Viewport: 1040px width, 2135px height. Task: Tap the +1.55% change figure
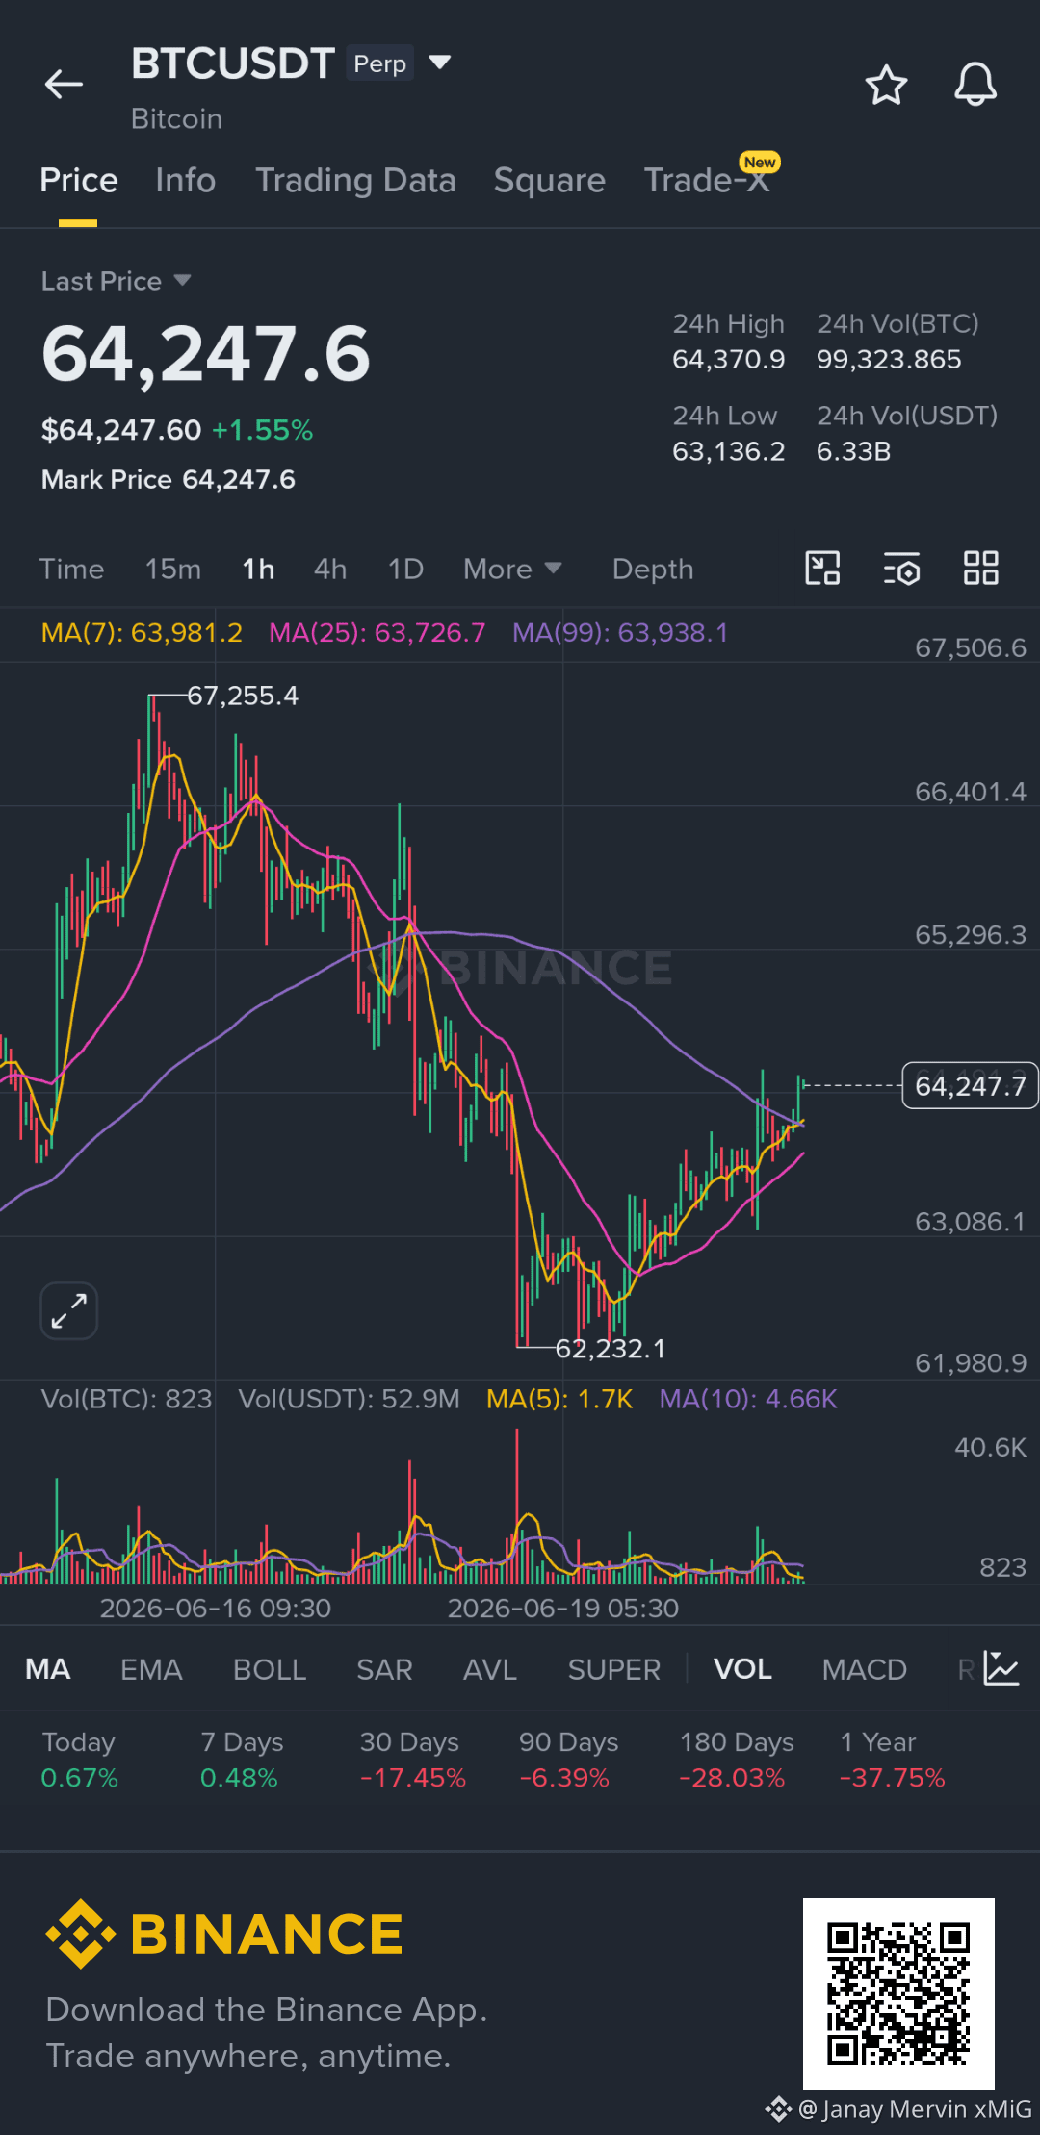click(x=263, y=431)
